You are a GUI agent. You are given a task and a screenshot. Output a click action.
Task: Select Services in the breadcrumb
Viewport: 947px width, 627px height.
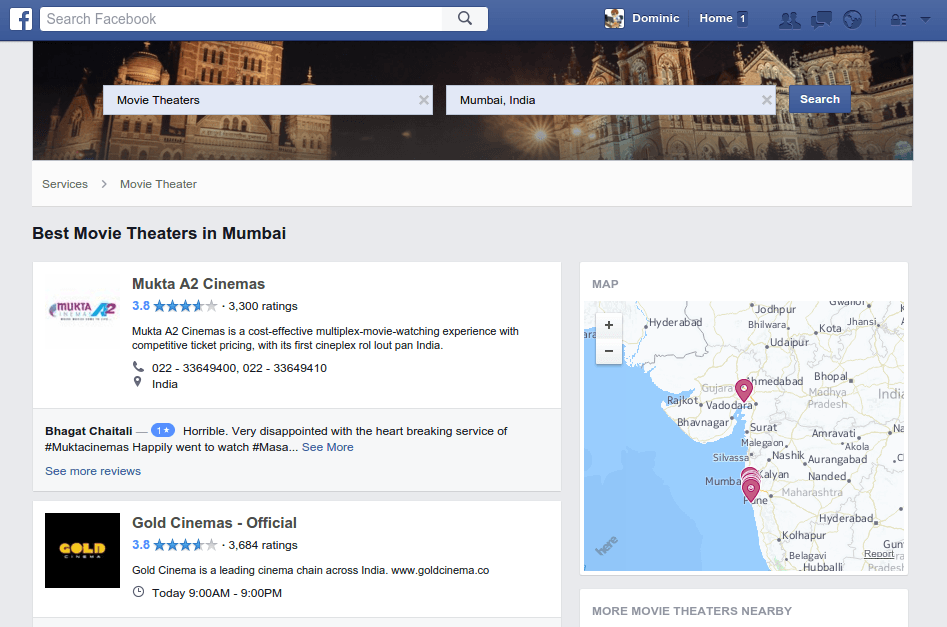64,183
